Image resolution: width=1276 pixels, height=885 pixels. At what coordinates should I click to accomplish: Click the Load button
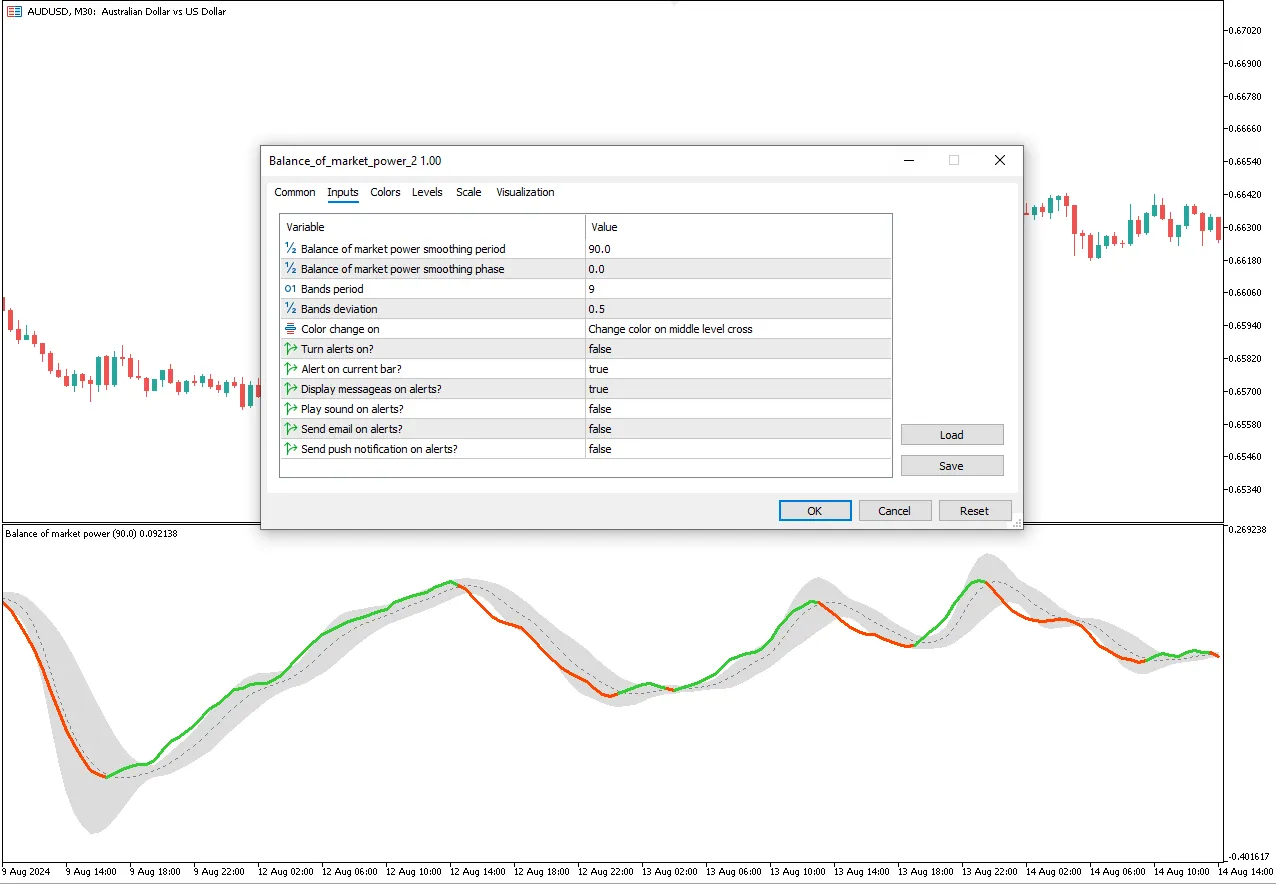tap(952, 435)
